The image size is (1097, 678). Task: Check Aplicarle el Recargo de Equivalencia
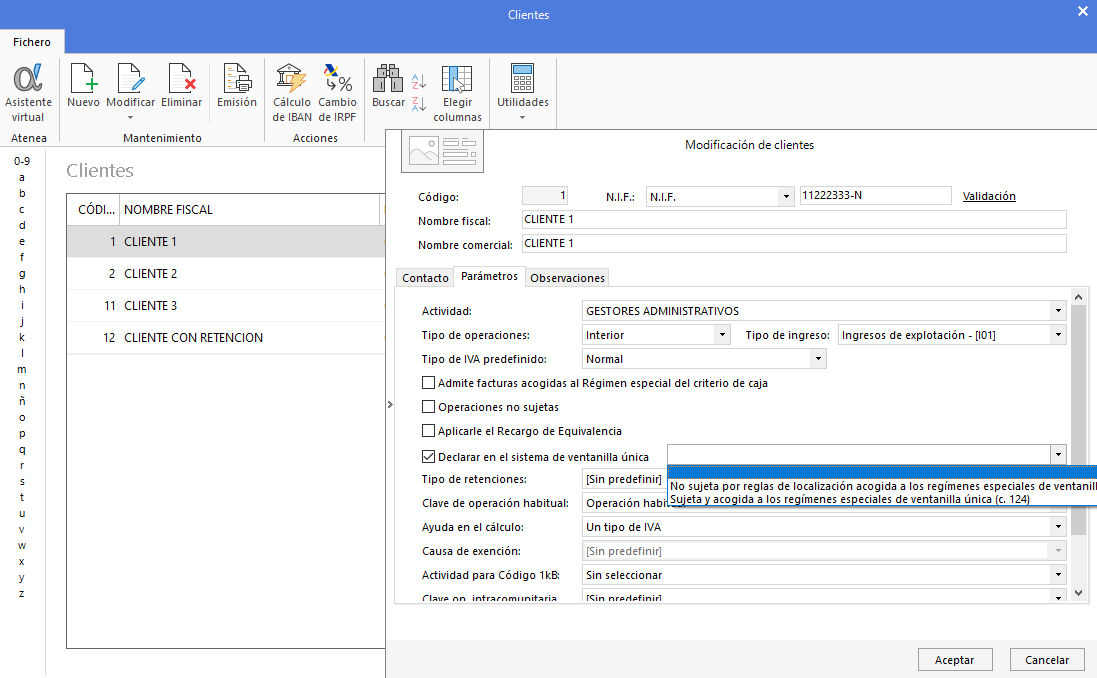point(429,431)
